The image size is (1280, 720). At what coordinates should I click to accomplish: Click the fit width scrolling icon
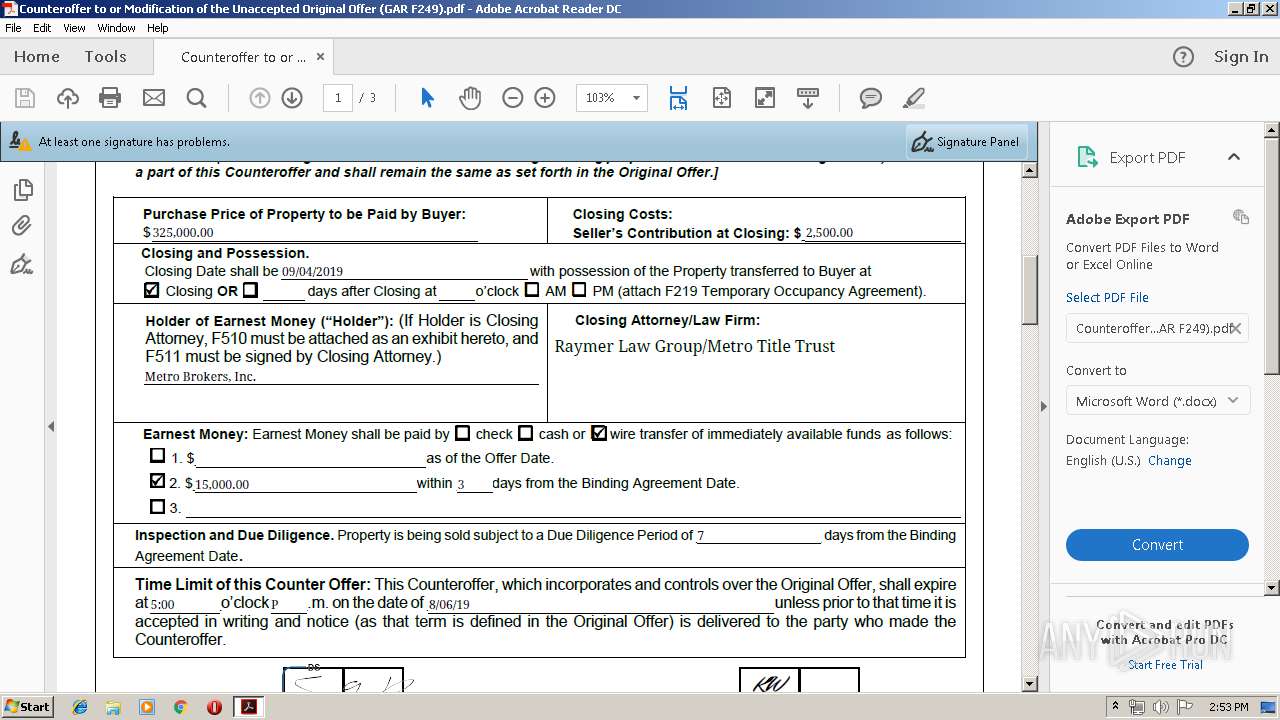pyautogui.click(x=678, y=98)
